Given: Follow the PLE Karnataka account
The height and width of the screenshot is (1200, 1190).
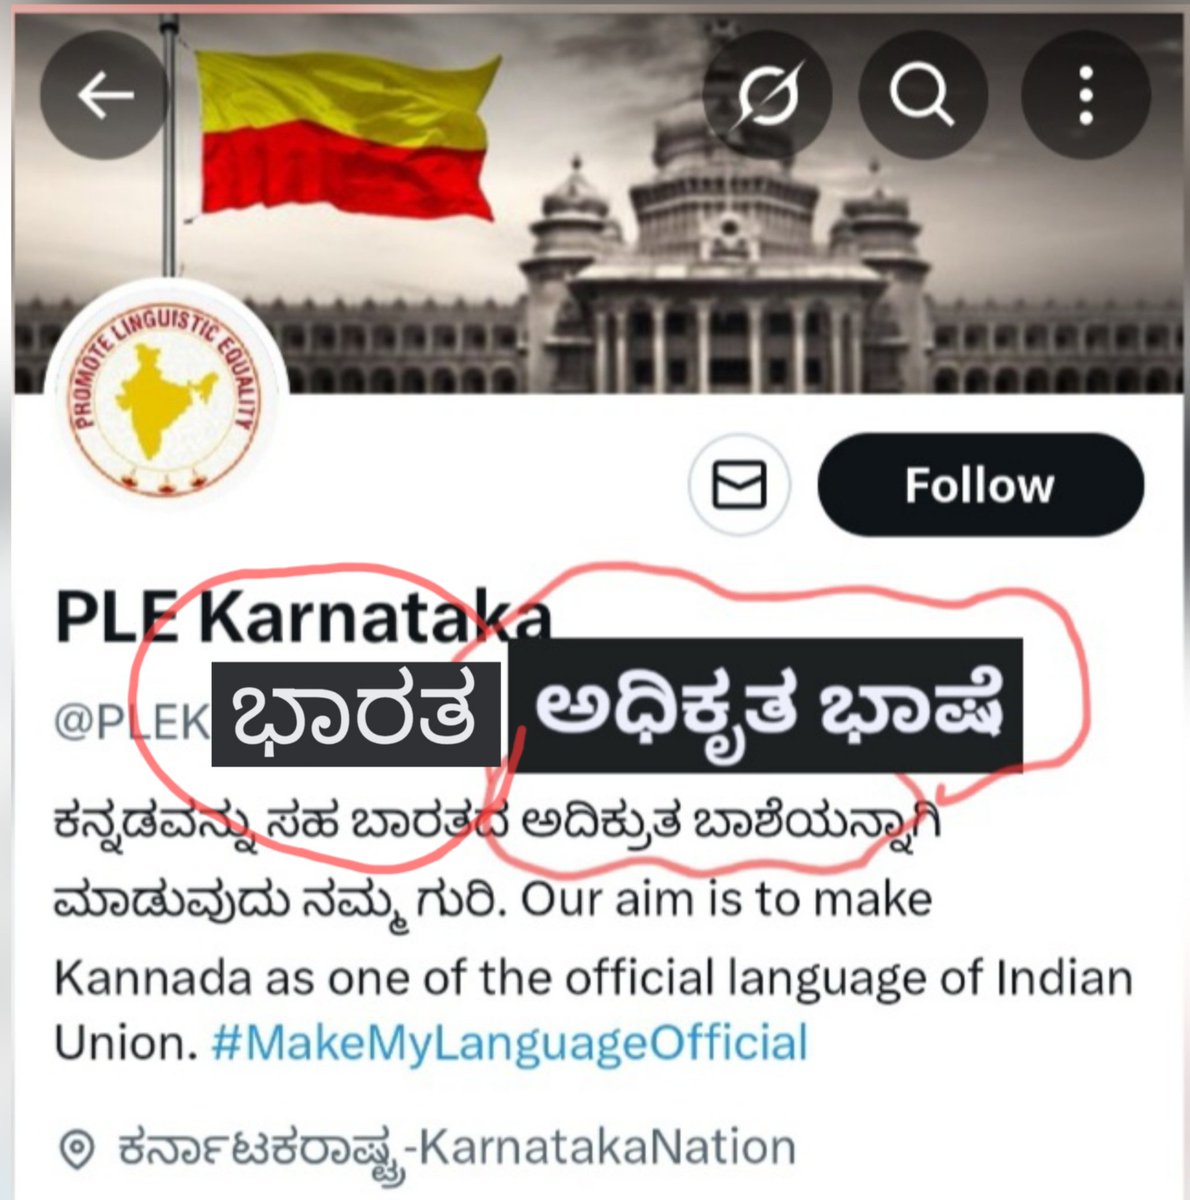Looking at the screenshot, I should tap(980, 486).
